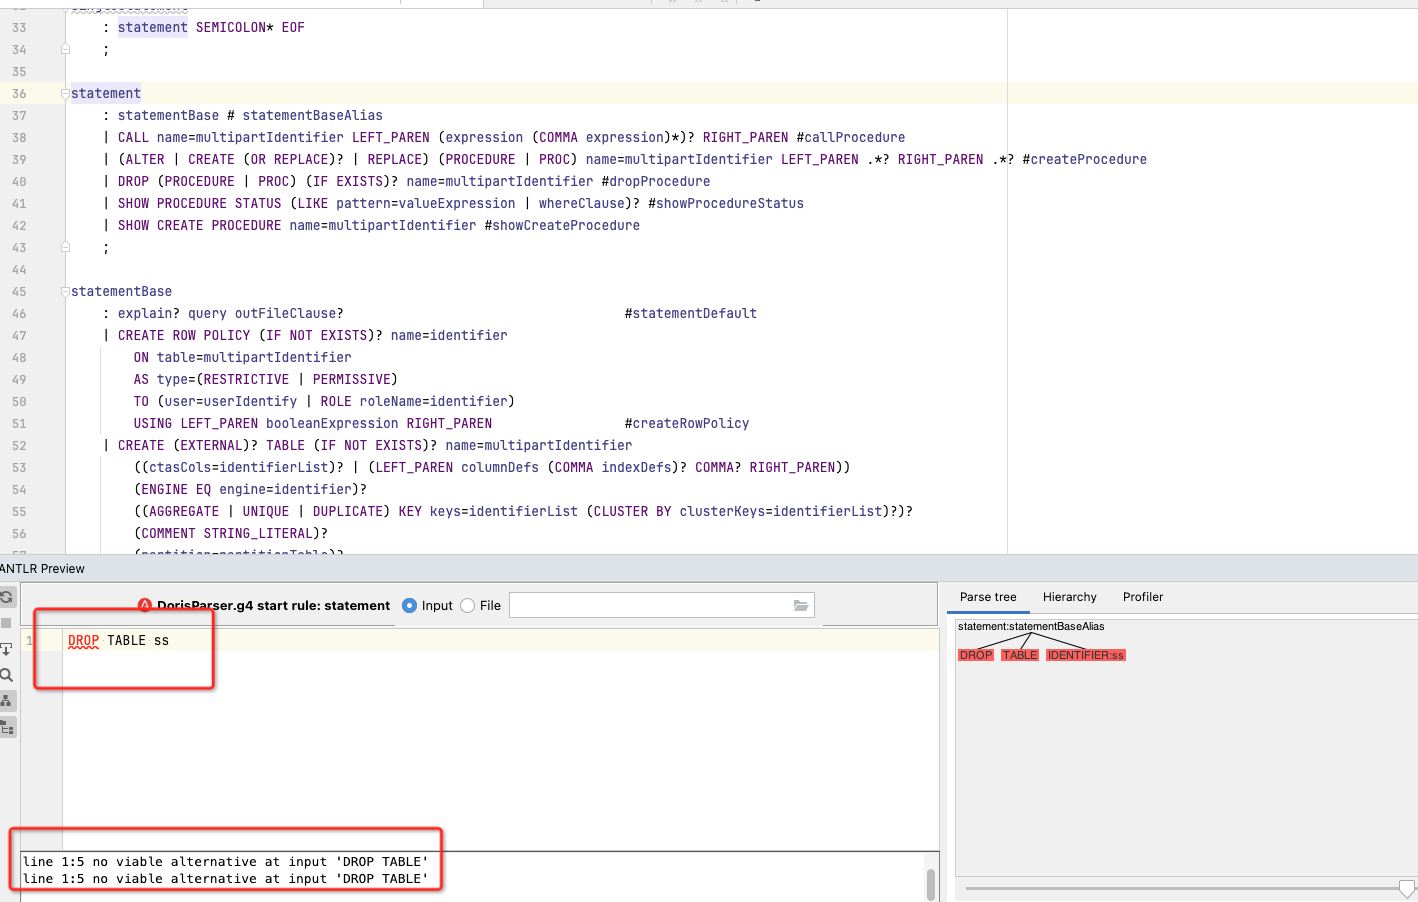The width and height of the screenshot is (1418, 902).
Task: Collapse the statementBase rule fold marker at line 45
Action: coord(65,292)
